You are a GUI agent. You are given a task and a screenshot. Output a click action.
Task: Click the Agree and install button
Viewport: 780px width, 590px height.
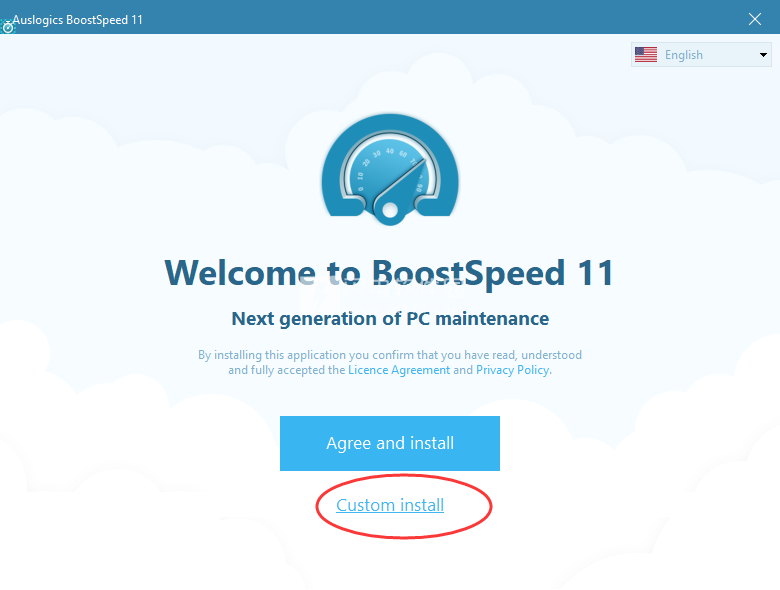(x=390, y=443)
